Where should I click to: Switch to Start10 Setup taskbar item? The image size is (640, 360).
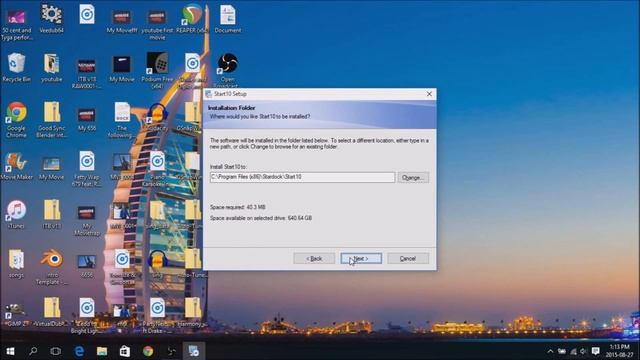(193, 351)
